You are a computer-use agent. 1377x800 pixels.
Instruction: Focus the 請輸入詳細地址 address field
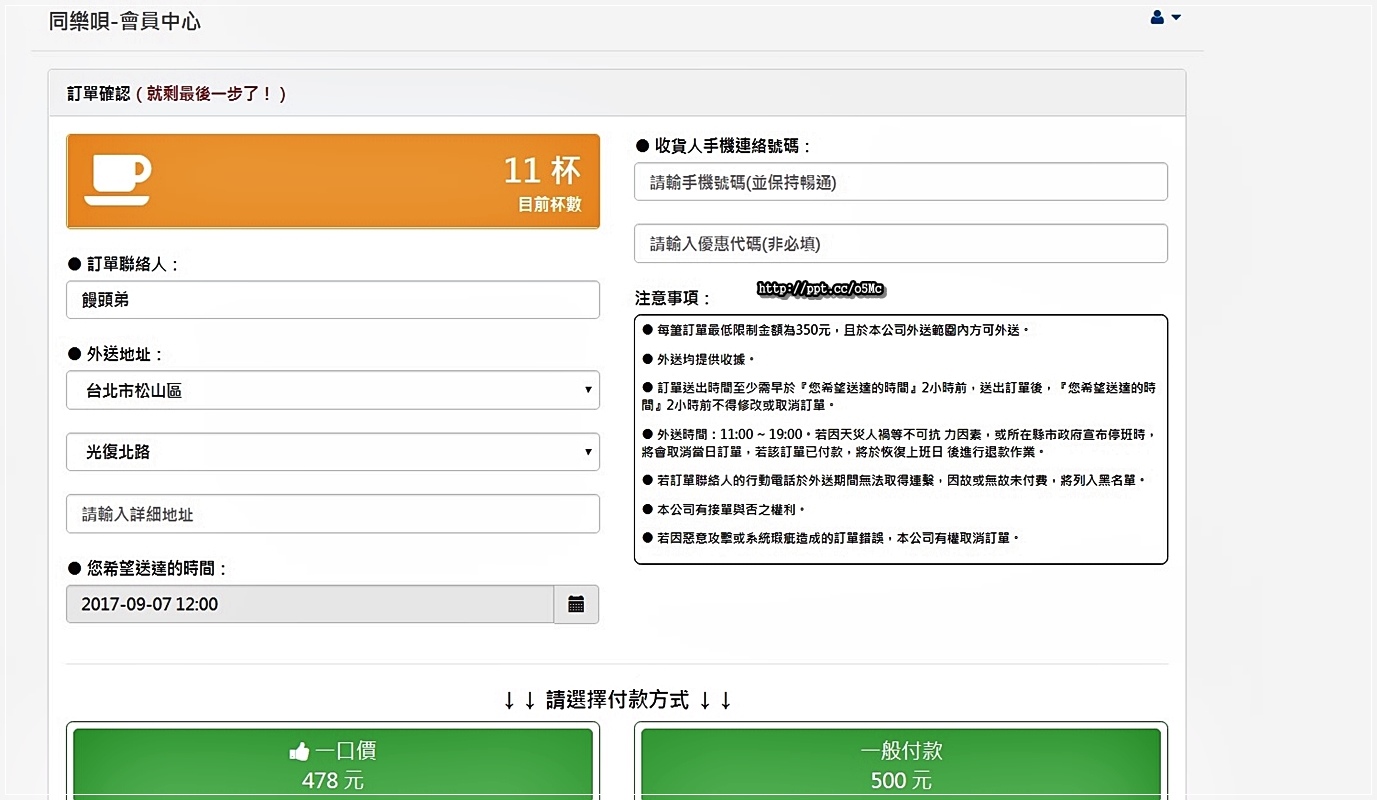click(332, 514)
